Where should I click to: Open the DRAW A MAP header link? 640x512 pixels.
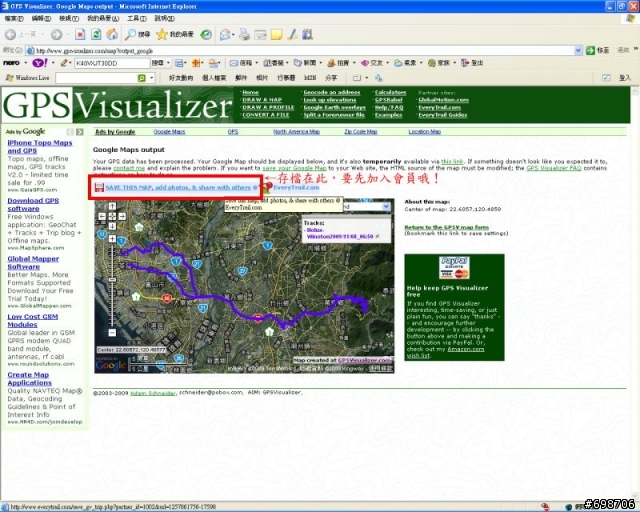pos(262,100)
